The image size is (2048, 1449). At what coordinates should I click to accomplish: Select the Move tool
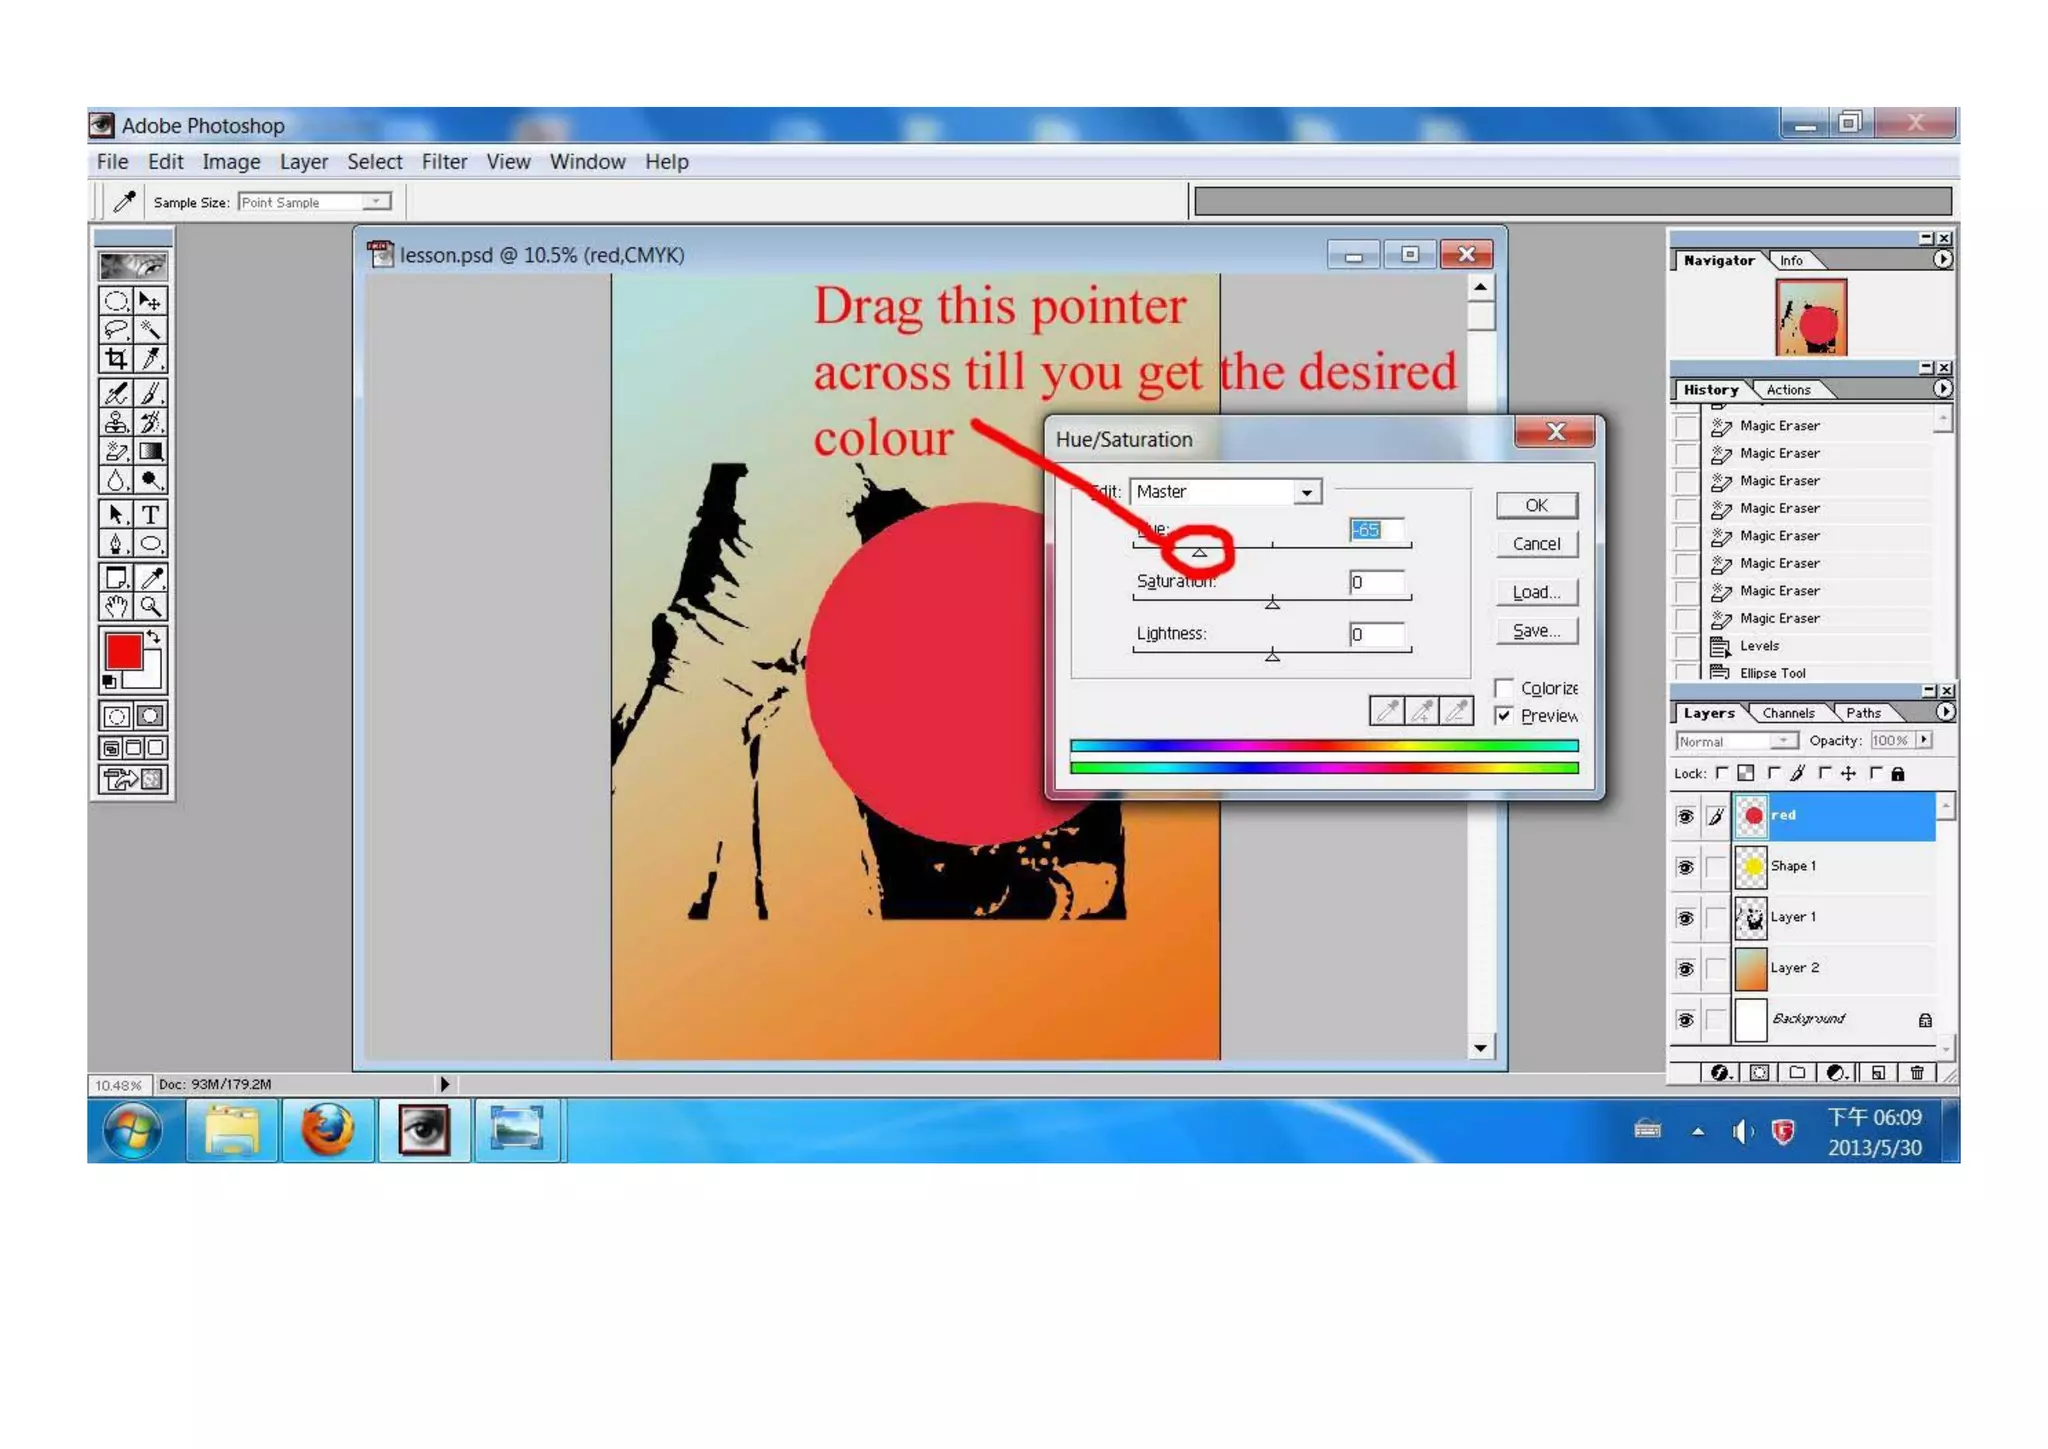click(x=150, y=301)
